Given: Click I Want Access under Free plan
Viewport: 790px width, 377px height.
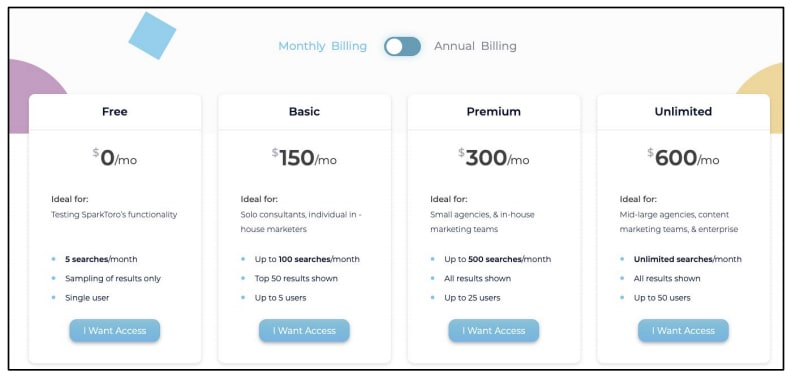Looking at the screenshot, I should (115, 331).
